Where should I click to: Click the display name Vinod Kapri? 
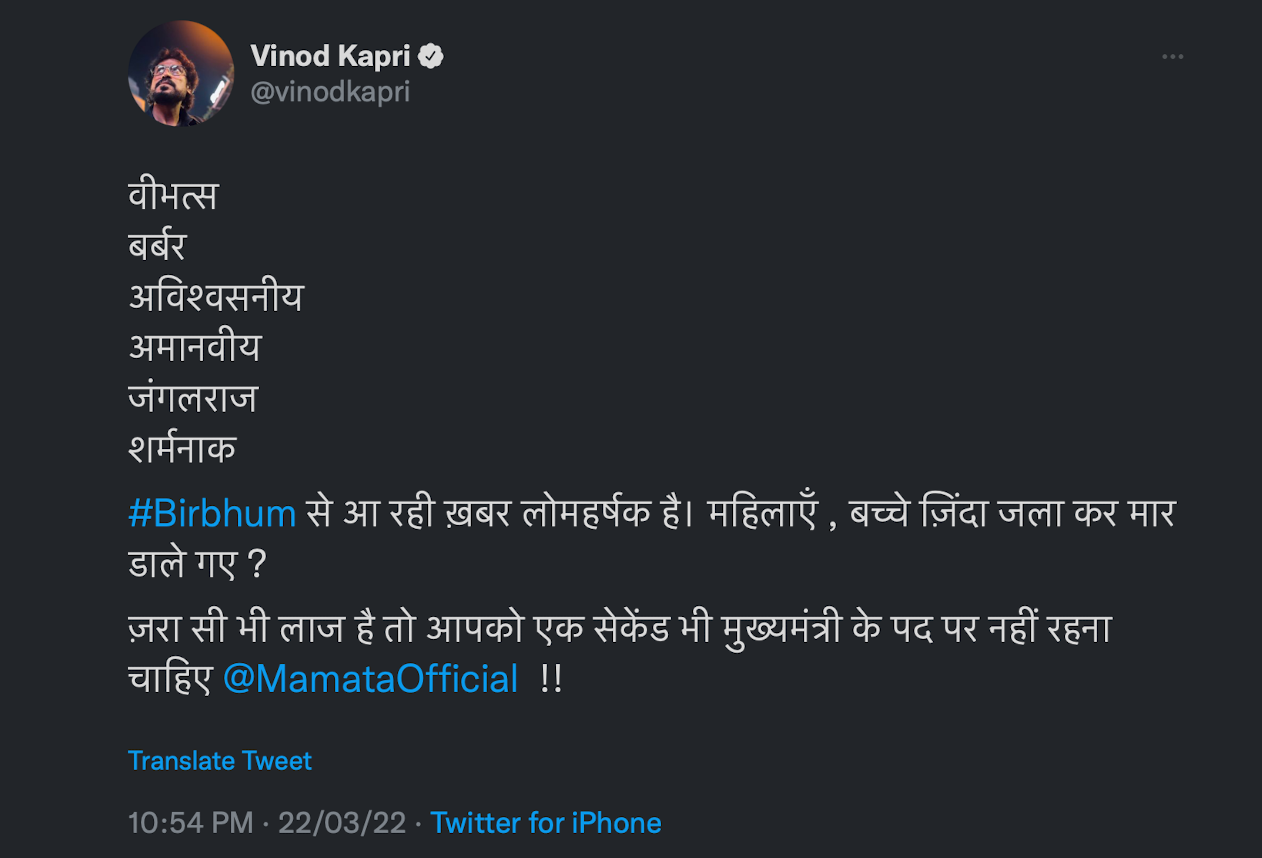[330, 57]
